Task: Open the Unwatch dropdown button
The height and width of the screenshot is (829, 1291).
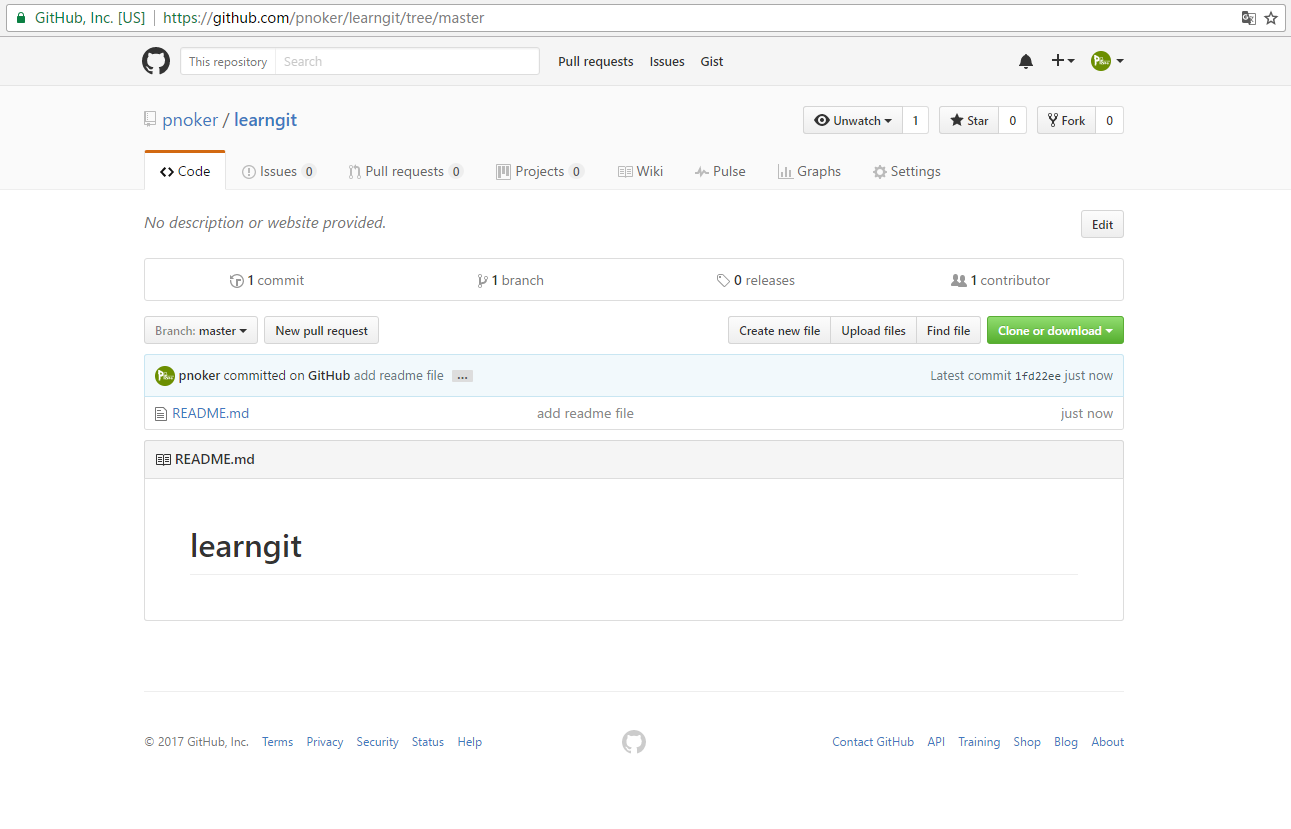Action: [x=853, y=121]
